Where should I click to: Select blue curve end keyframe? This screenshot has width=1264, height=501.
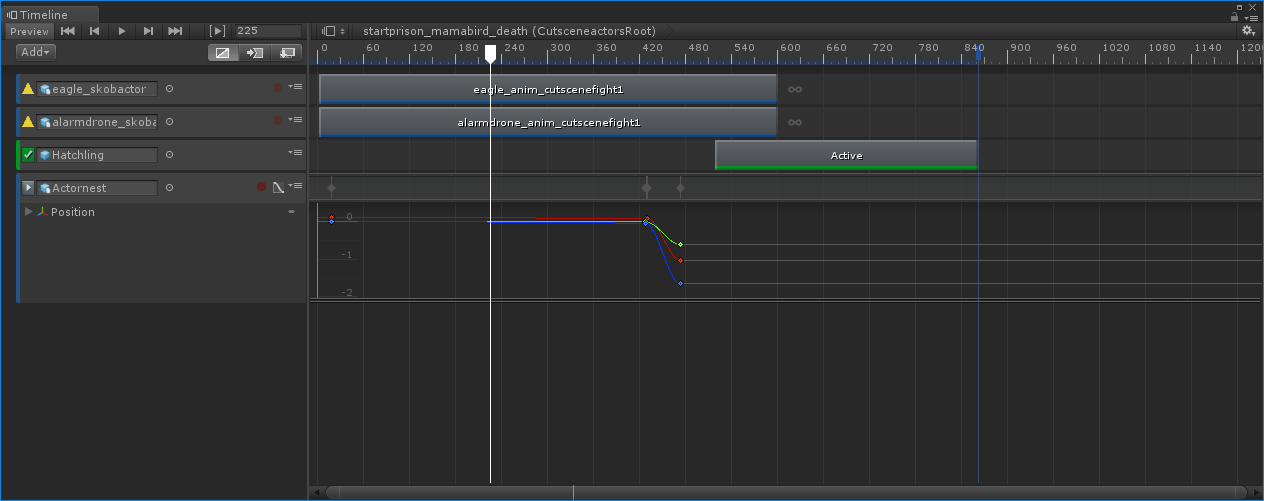point(681,284)
